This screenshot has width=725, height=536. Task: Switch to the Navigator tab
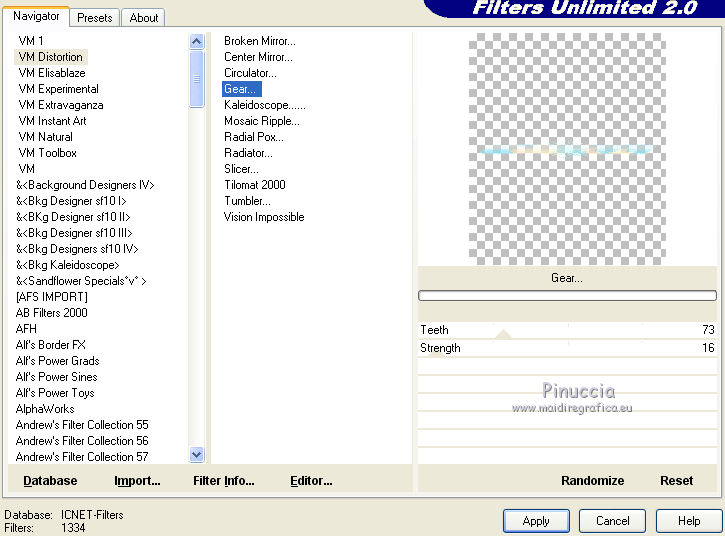pyautogui.click(x=36, y=16)
